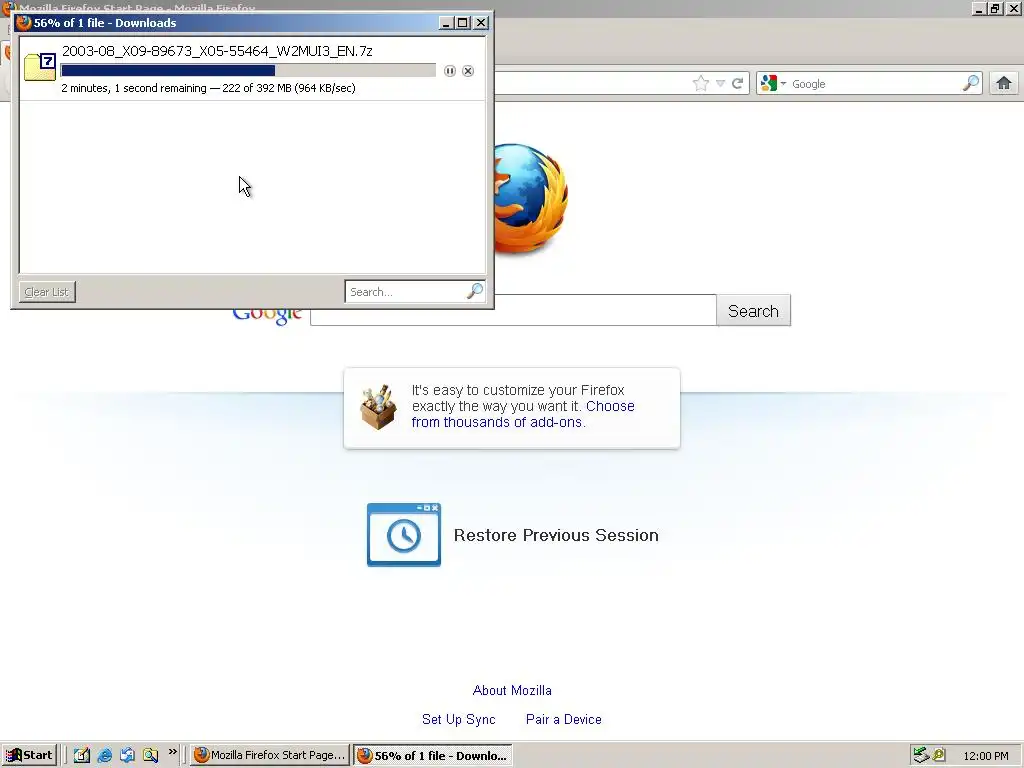Cancel the 7z file download
The image size is (1024, 768).
click(468, 71)
